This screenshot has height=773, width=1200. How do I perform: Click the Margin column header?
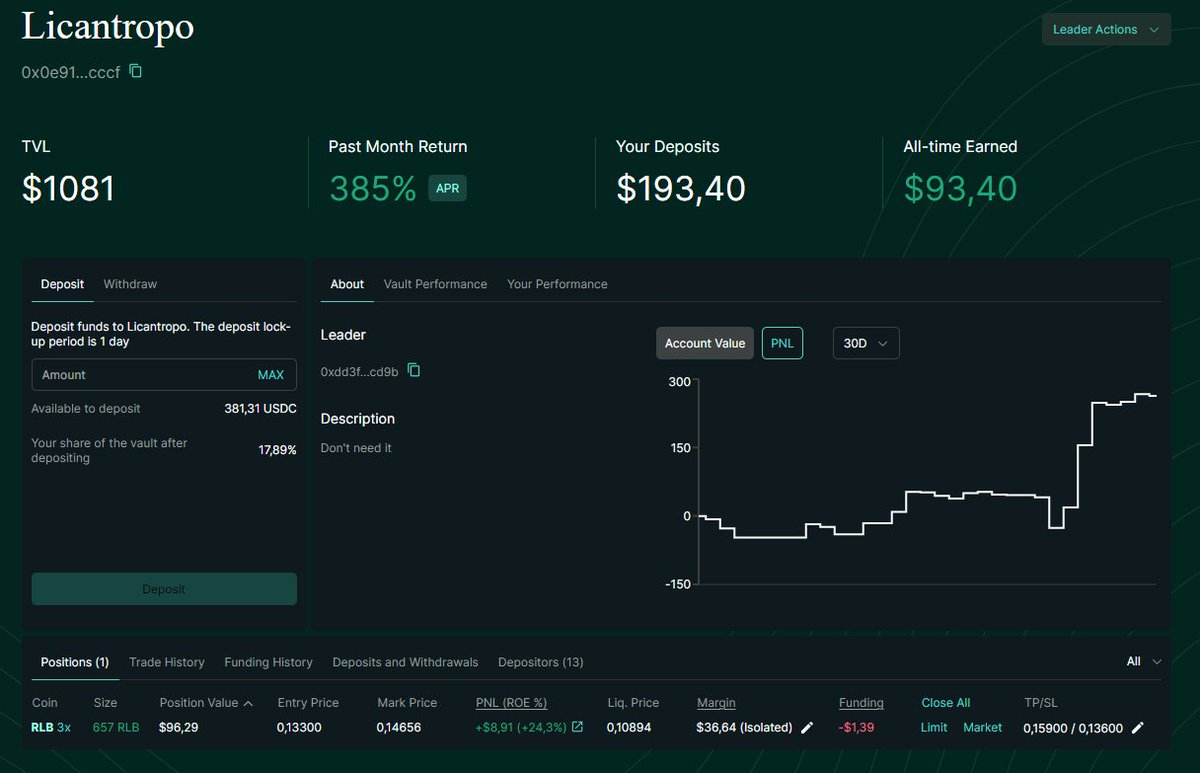(717, 702)
